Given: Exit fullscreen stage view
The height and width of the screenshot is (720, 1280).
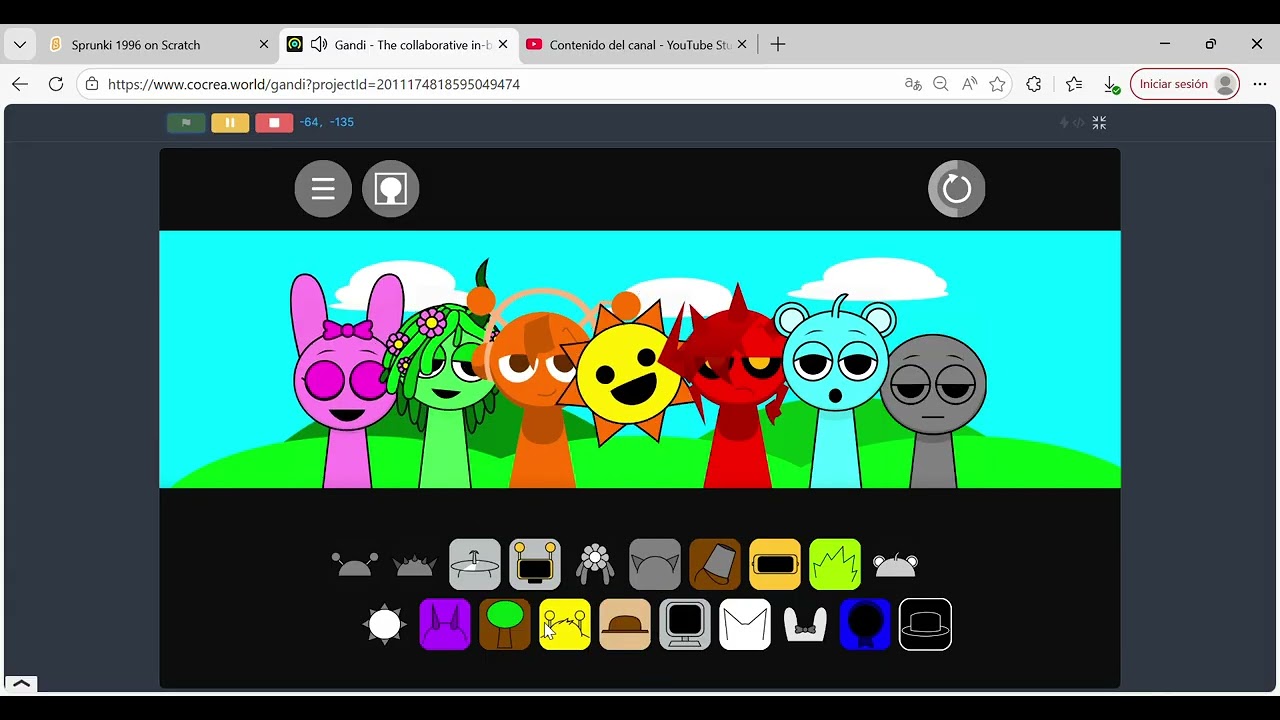Looking at the screenshot, I should [x=1099, y=123].
